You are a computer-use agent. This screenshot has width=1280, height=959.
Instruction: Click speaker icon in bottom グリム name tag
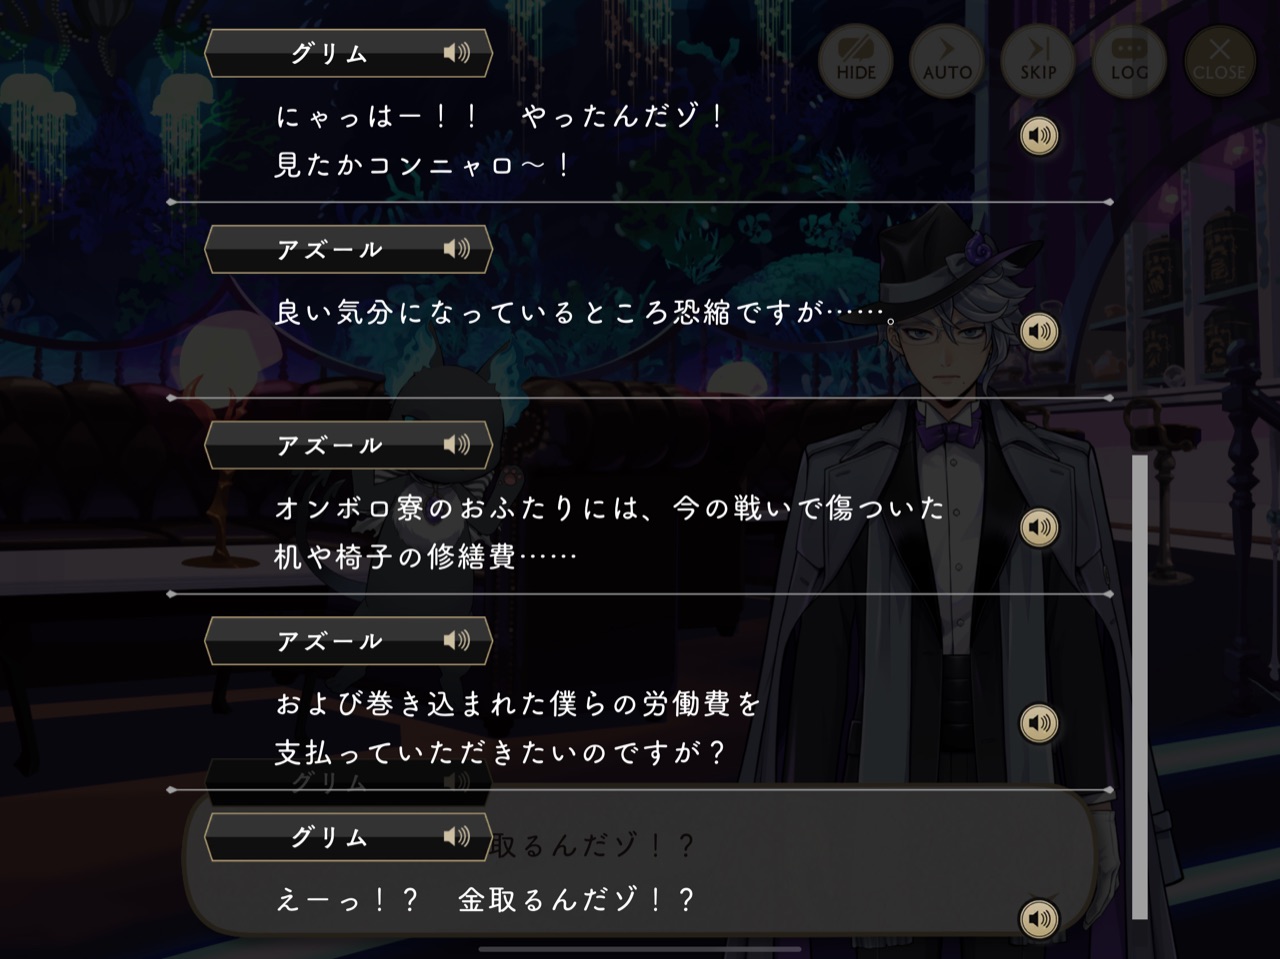pos(456,836)
